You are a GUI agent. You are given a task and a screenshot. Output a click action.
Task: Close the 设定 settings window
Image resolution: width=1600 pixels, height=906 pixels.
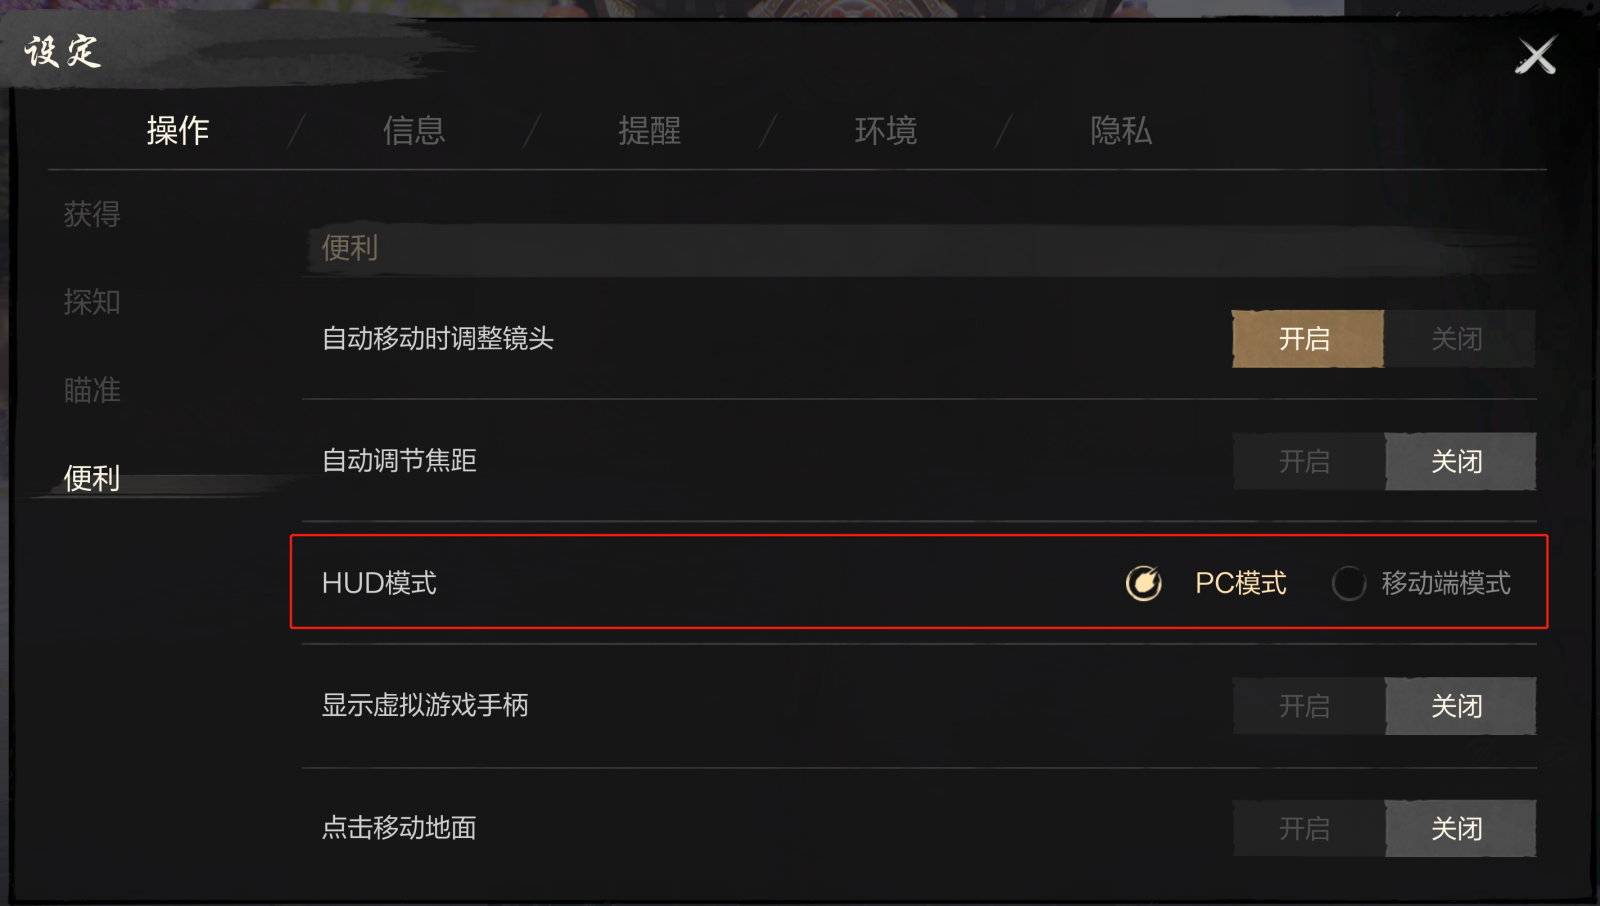click(x=1536, y=56)
